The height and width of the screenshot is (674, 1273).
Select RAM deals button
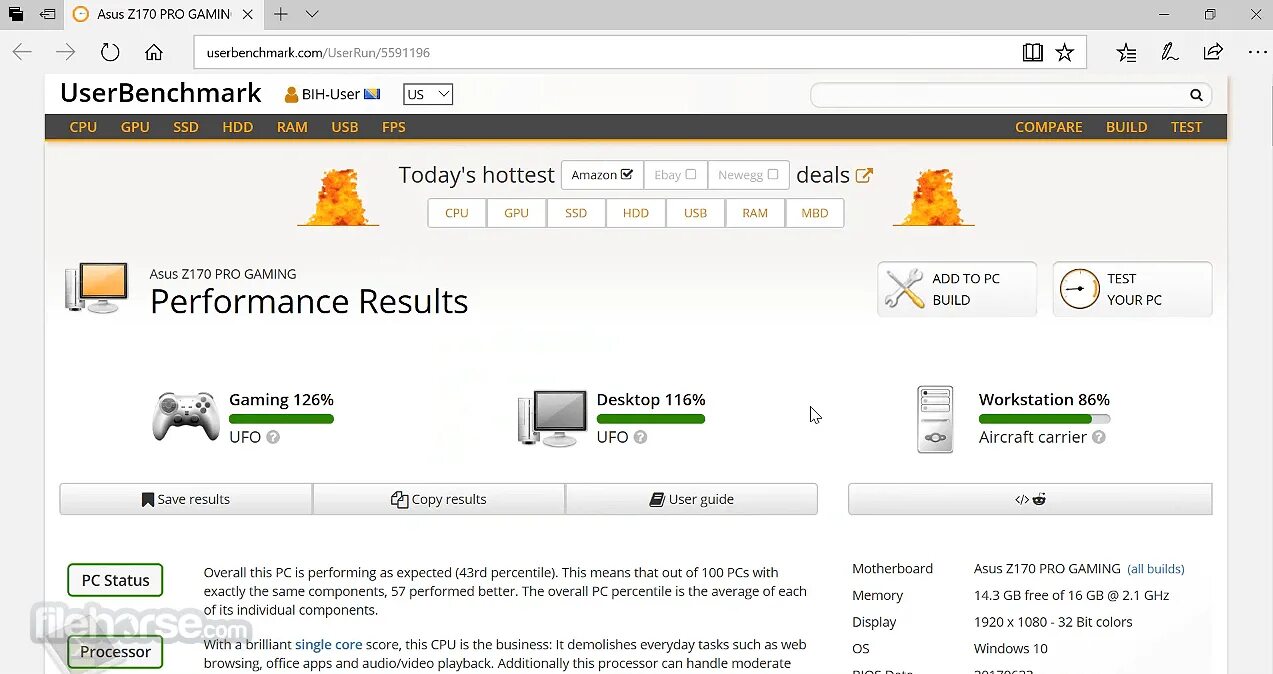(755, 213)
